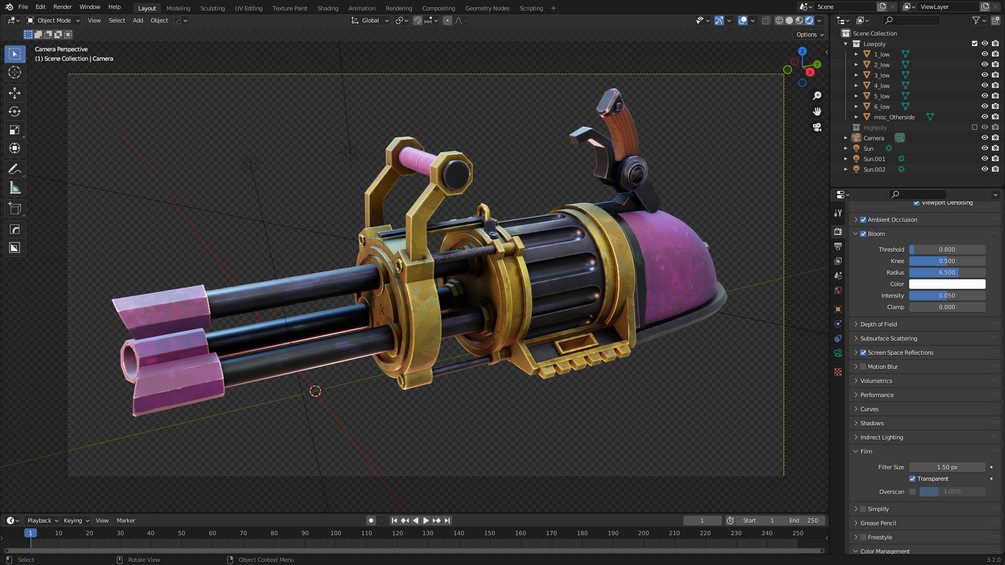Adjust the Bloom Radius slider
Screen dimensions: 1005x565
pos(947,273)
